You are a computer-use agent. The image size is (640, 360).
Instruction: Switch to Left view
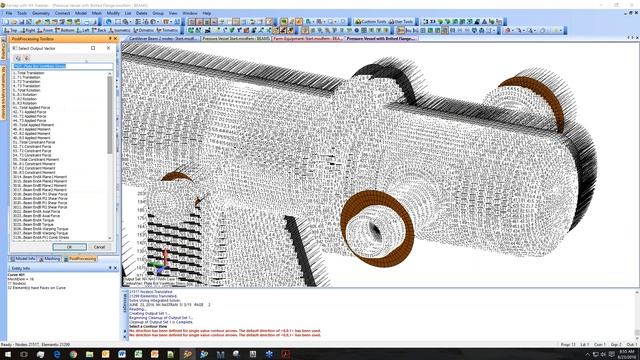83,30
